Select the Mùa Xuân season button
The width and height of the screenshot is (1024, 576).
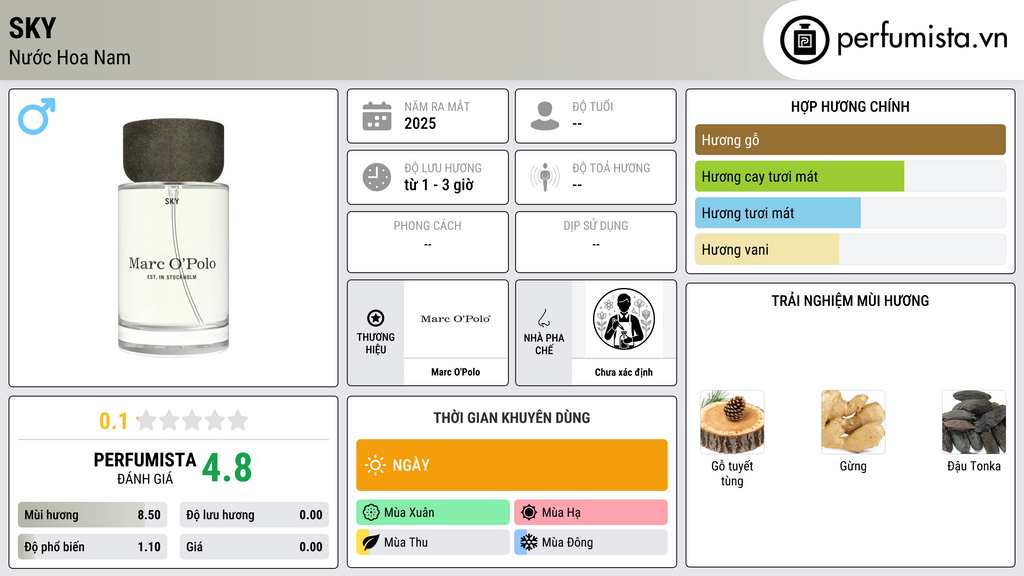pos(433,512)
